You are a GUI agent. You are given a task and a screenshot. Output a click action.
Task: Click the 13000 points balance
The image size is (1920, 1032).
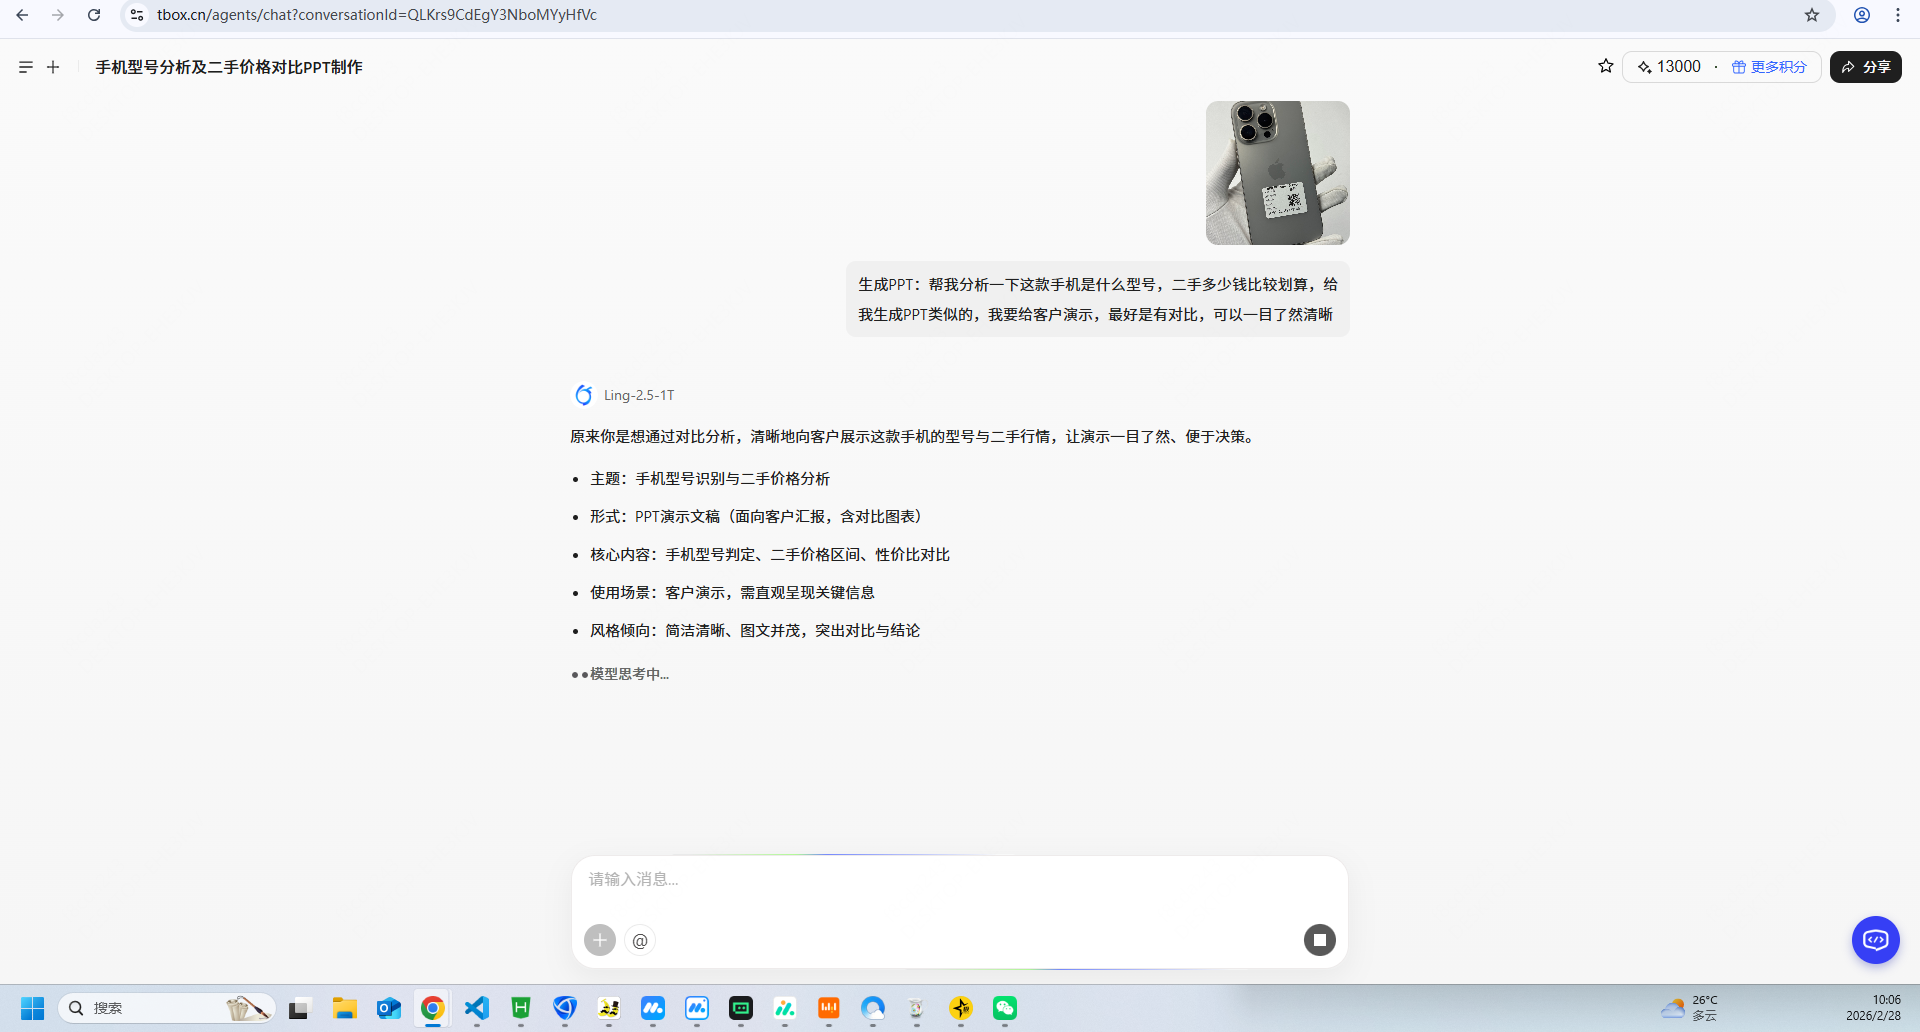[x=1670, y=67]
